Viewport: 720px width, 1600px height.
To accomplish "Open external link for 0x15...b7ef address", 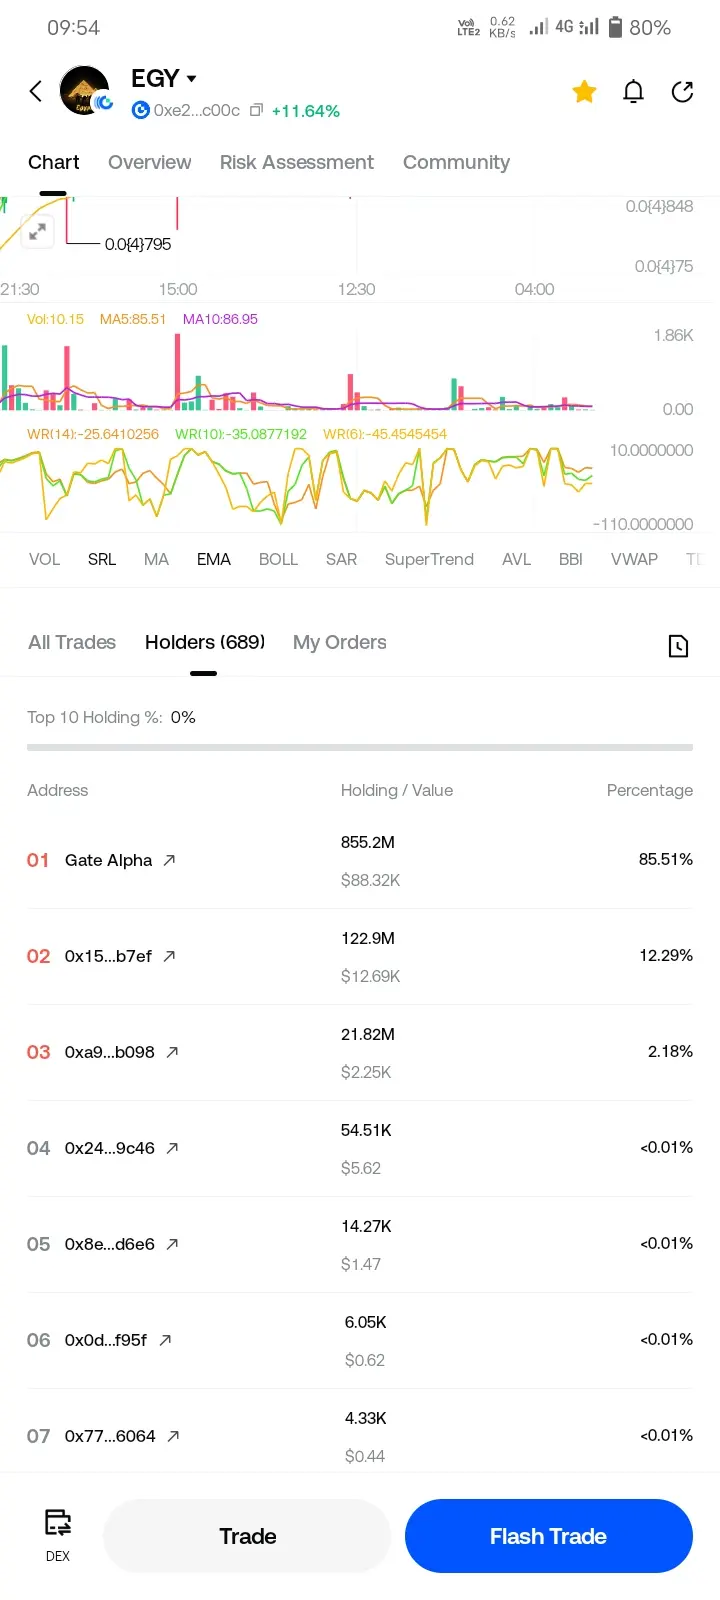I will coord(170,956).
